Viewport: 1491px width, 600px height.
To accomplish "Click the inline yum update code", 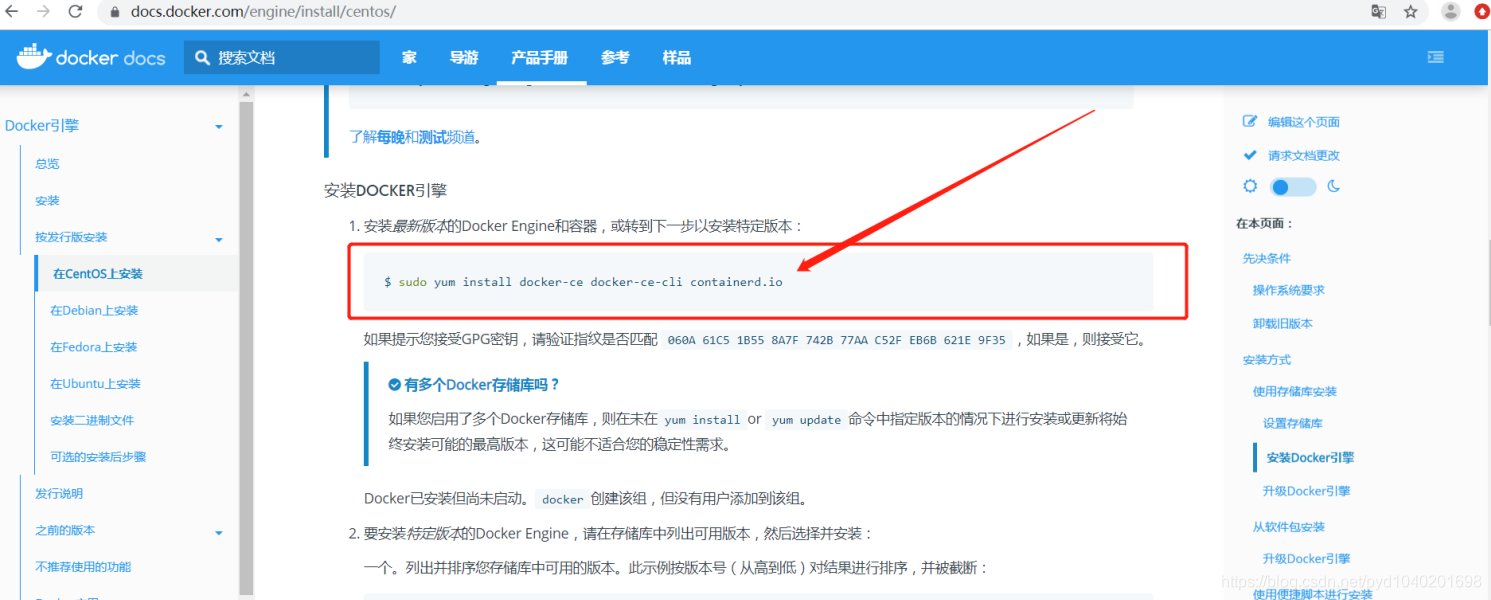I will click(x=806, y=420).
